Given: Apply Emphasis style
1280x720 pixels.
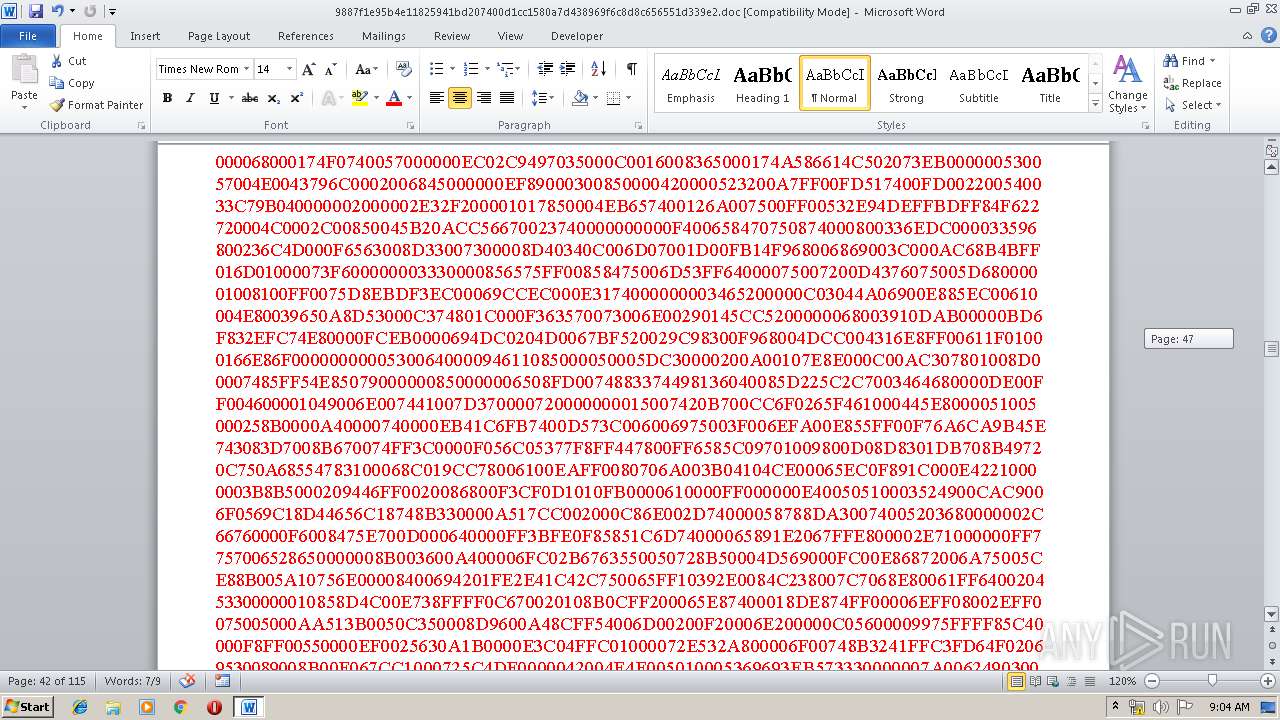Looking at the screenshot, I should coord(691,82).
